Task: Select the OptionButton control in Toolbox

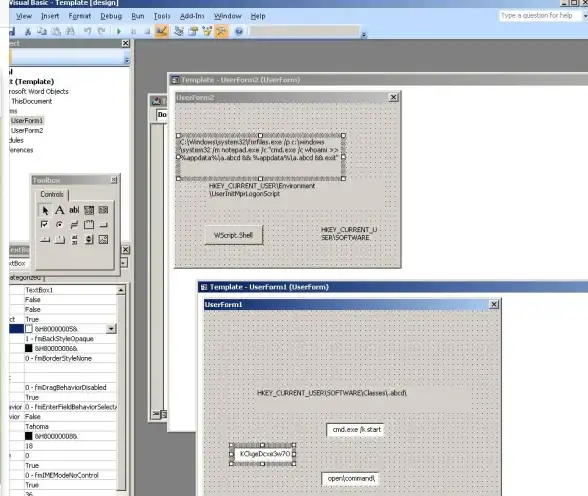Action: [x=59, y=225]
